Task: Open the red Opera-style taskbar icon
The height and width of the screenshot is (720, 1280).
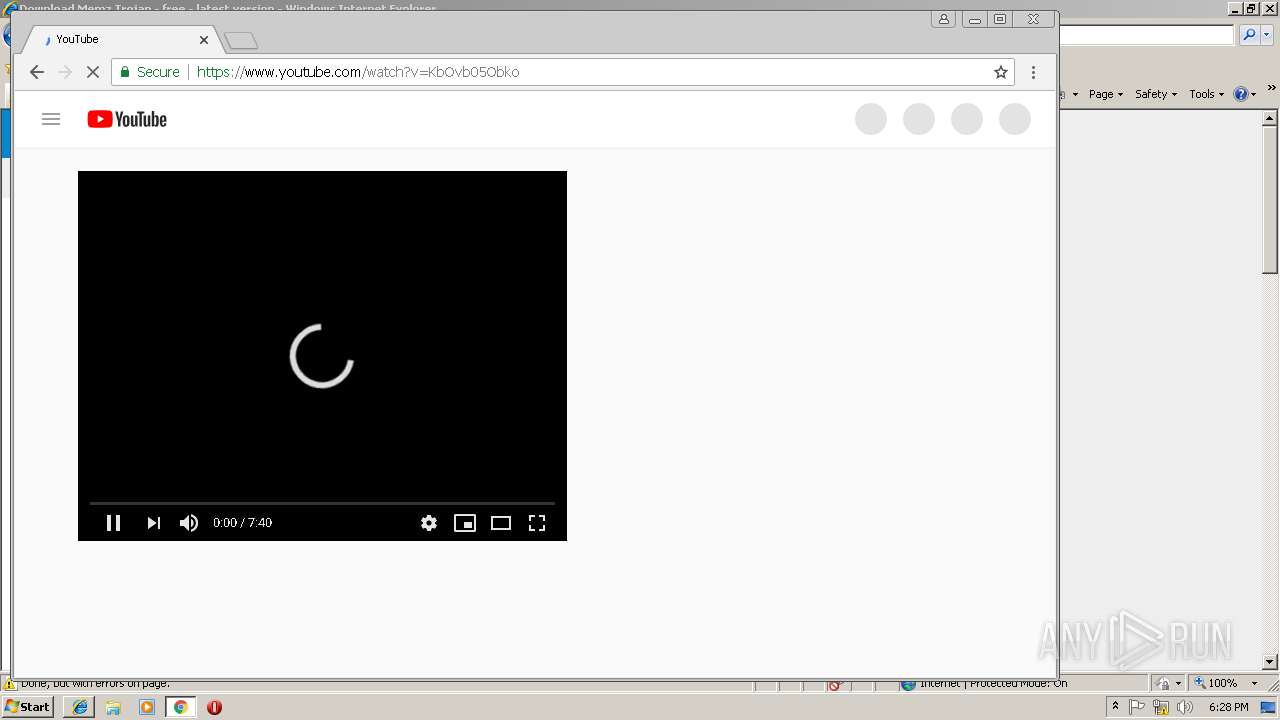Action: coord(214,707)
